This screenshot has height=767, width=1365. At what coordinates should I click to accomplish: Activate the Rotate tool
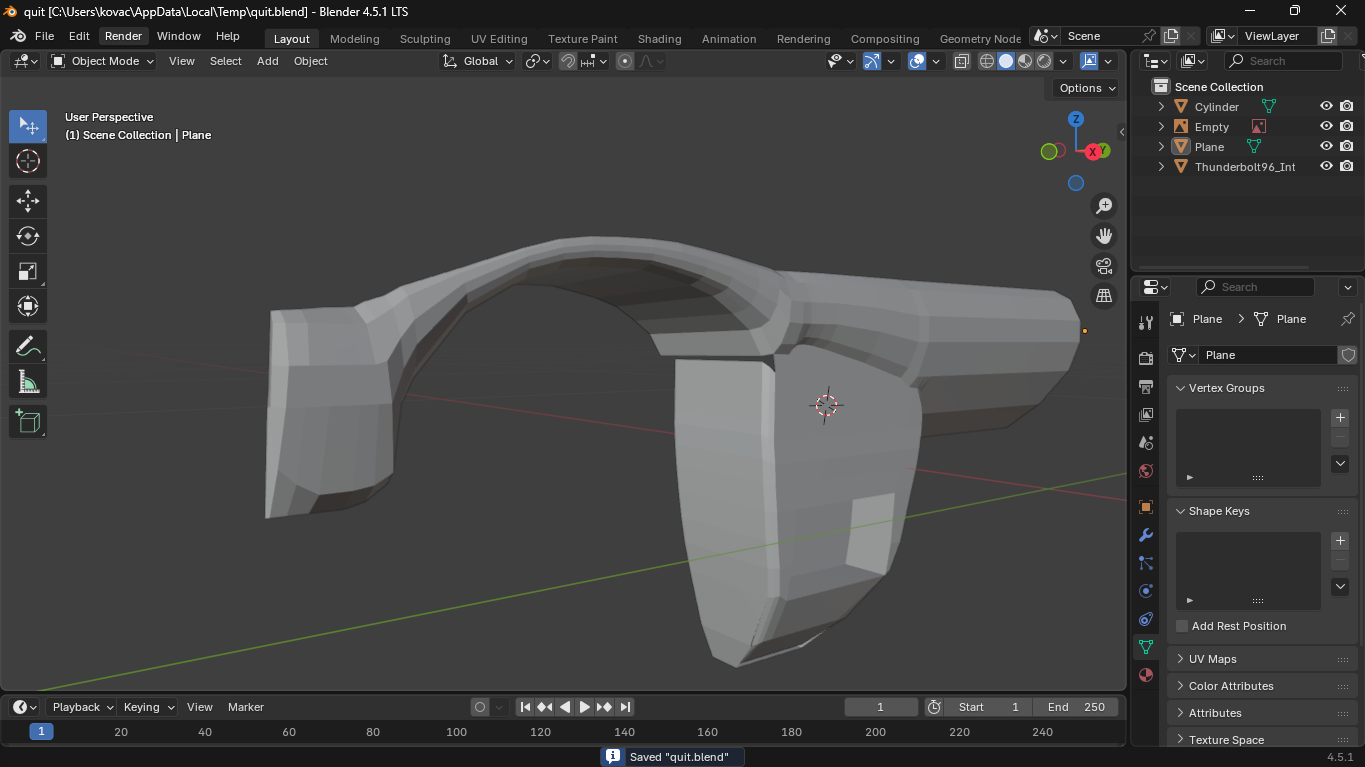[x=28, y=236]
